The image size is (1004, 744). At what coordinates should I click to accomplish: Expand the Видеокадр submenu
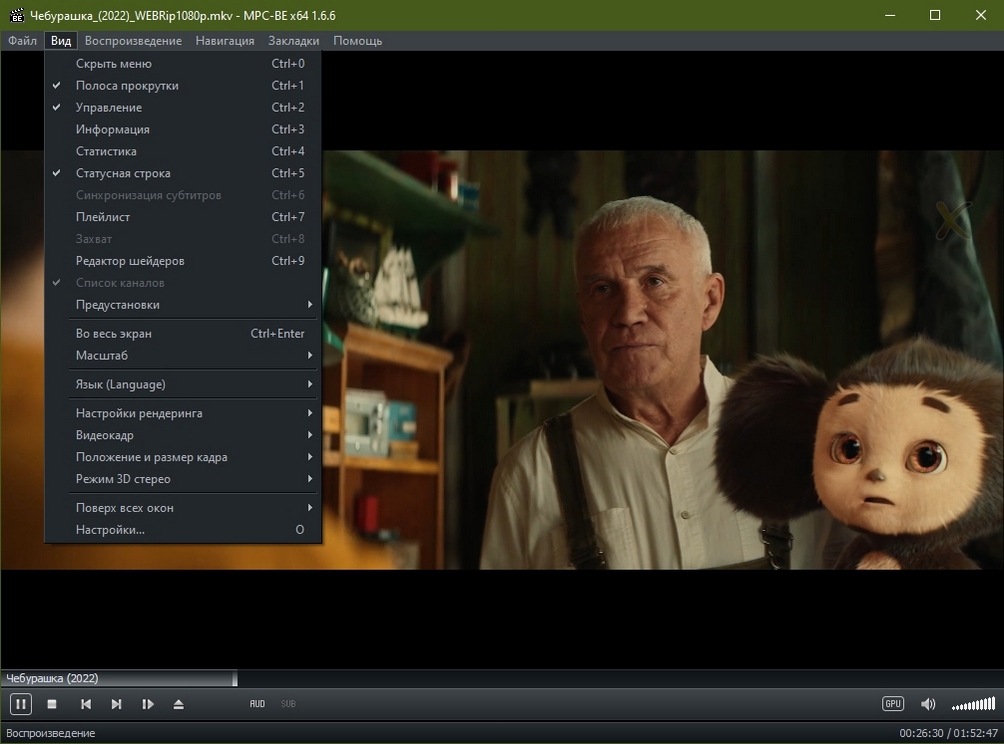[x=183, y=435]
